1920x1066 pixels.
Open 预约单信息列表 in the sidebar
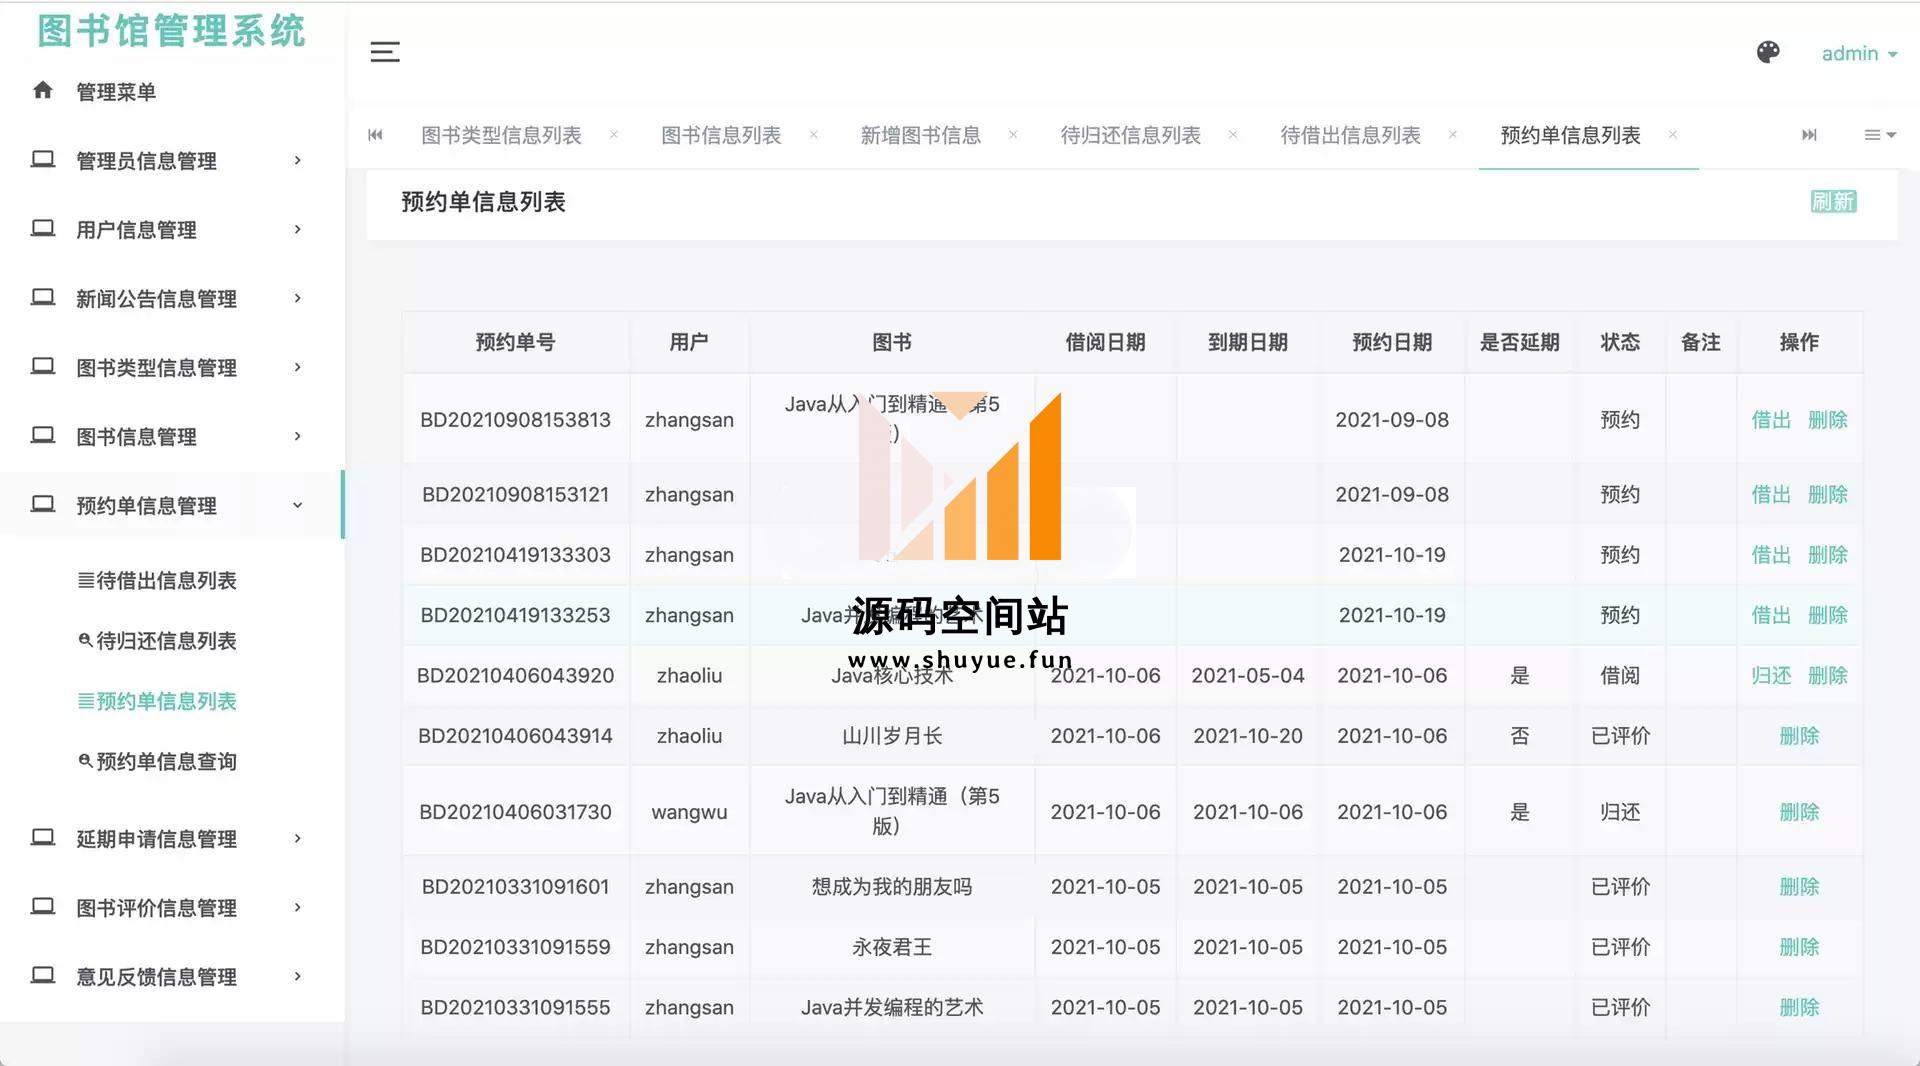click(157, 701)
